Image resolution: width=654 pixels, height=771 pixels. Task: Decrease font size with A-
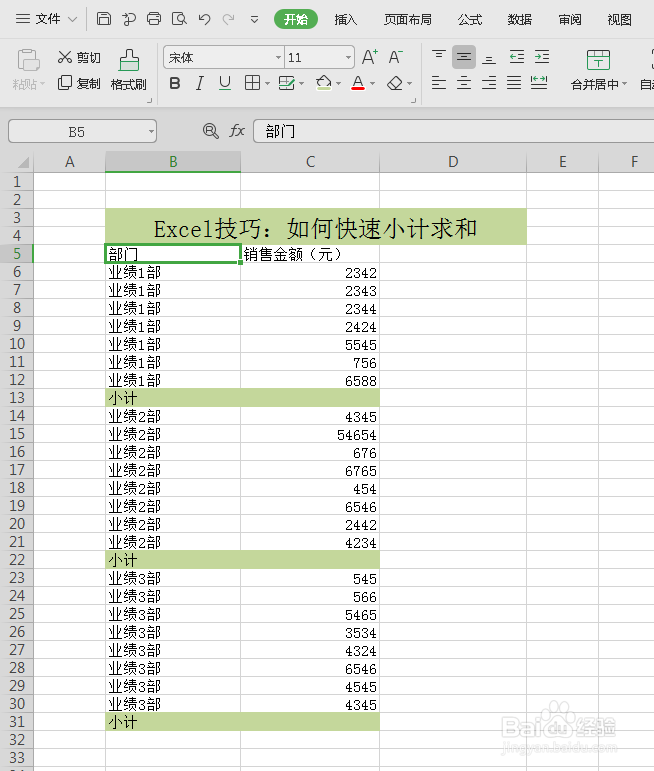point(395,57)
